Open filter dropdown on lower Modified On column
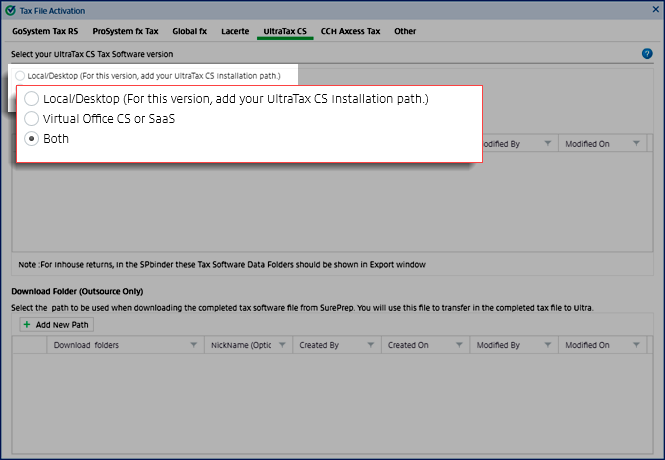 pos(635,345)
